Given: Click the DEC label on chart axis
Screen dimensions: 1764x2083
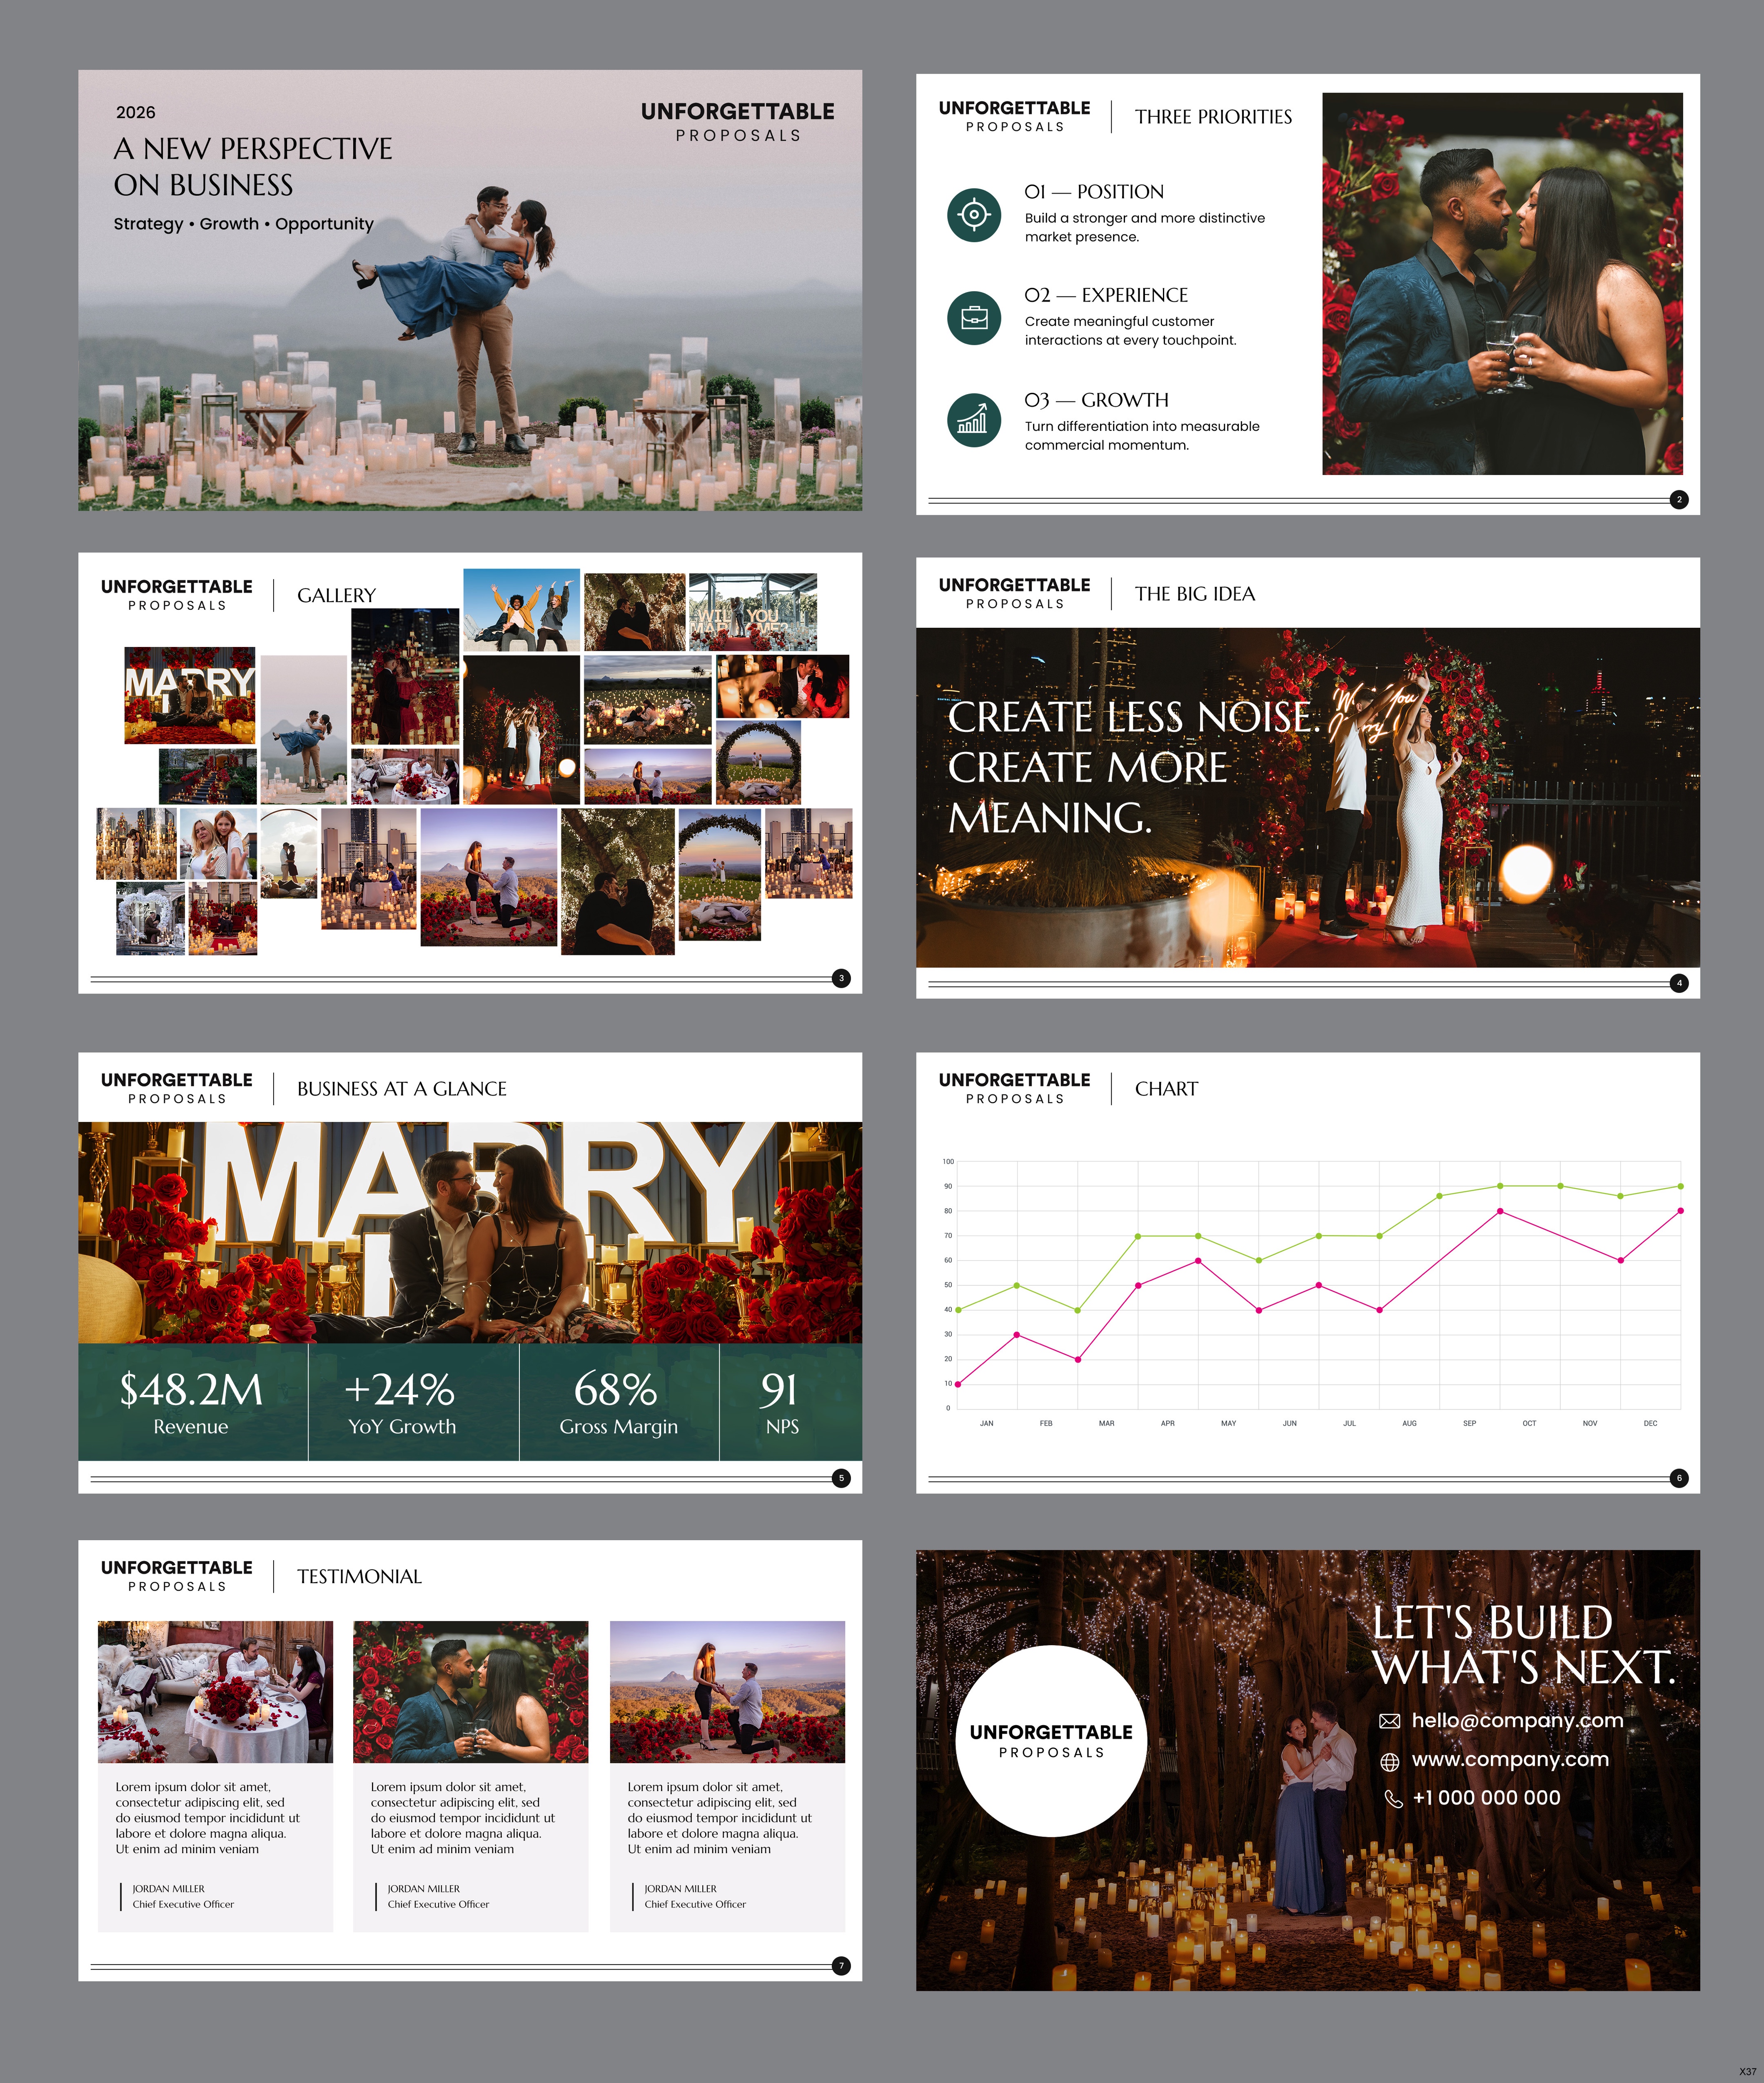Looking at the screenshot, I should click(1650, 1423).
